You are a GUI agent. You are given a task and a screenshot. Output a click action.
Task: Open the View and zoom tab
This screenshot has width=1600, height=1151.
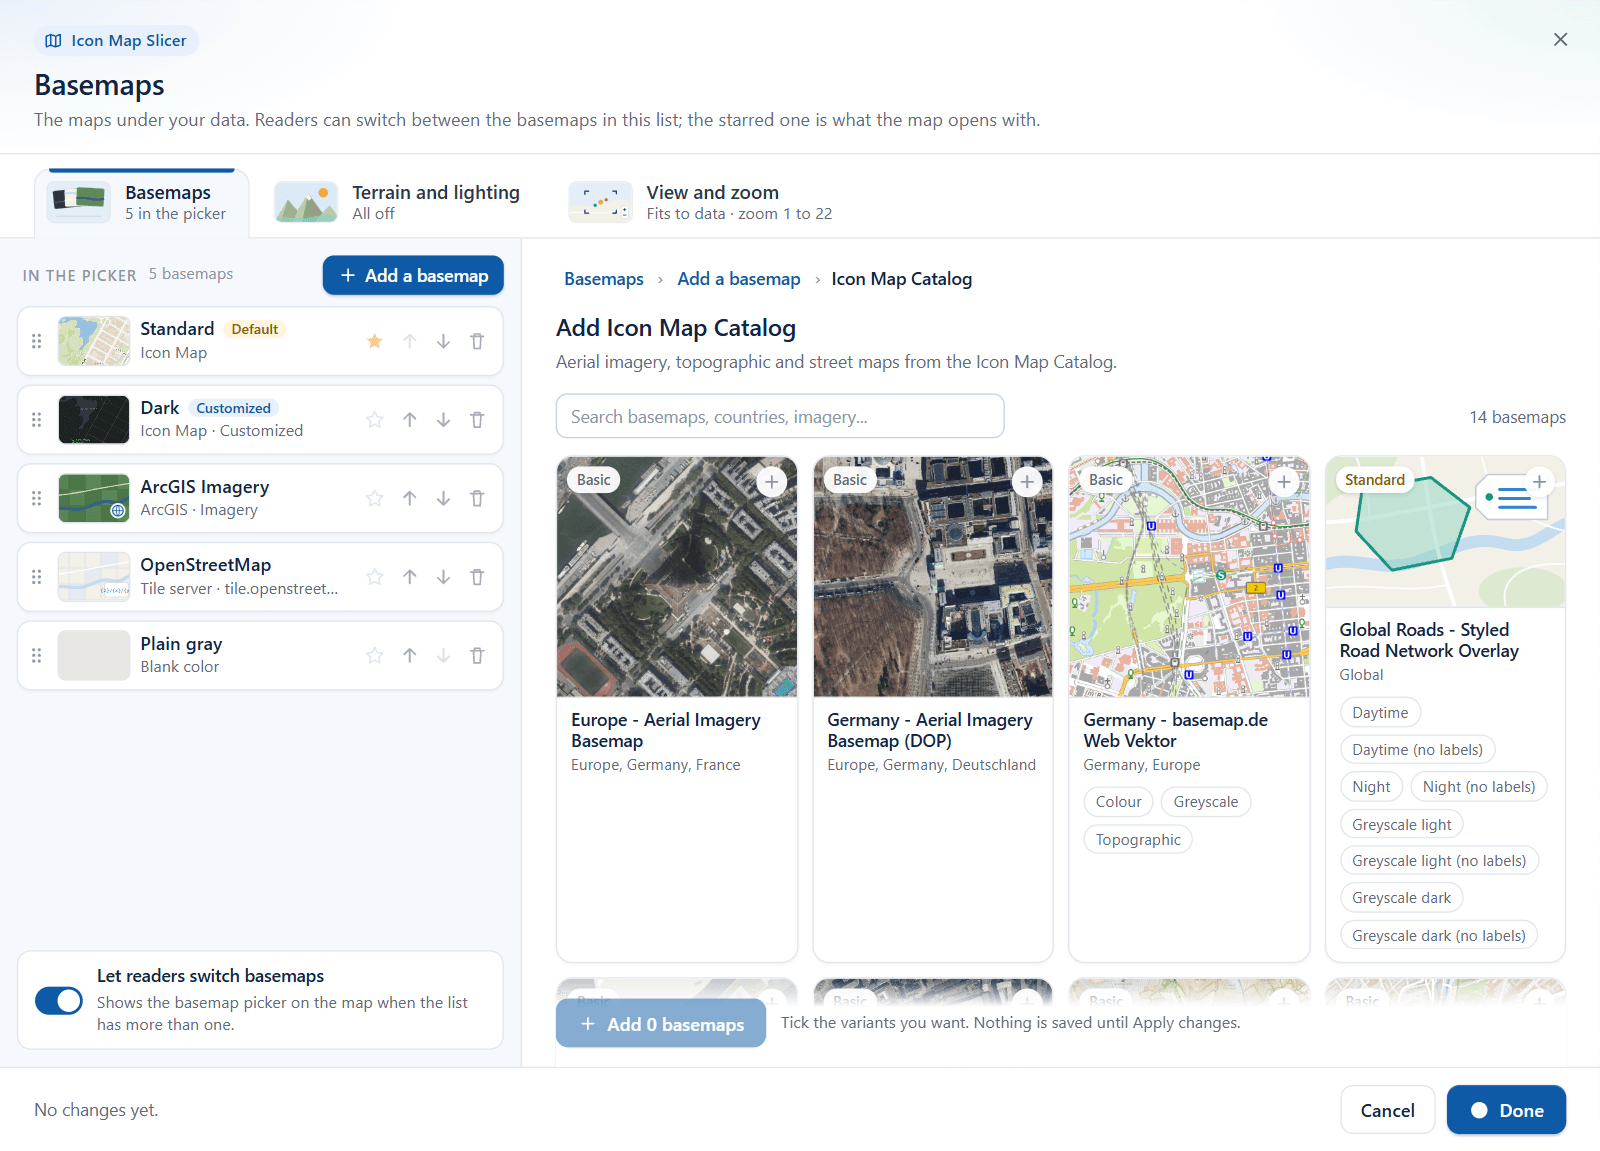[701, 203]
